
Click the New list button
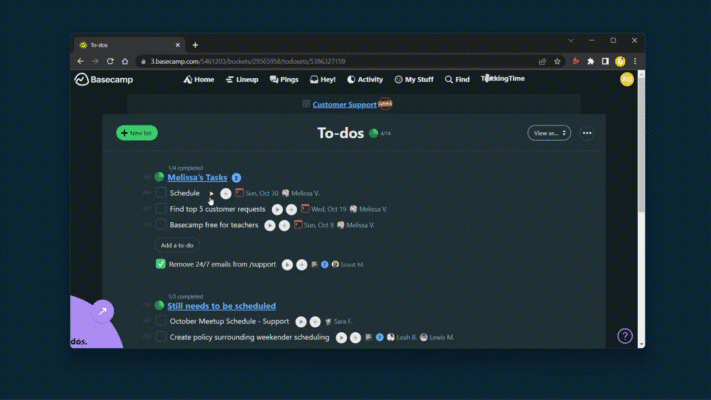click(x=137, y=133)
